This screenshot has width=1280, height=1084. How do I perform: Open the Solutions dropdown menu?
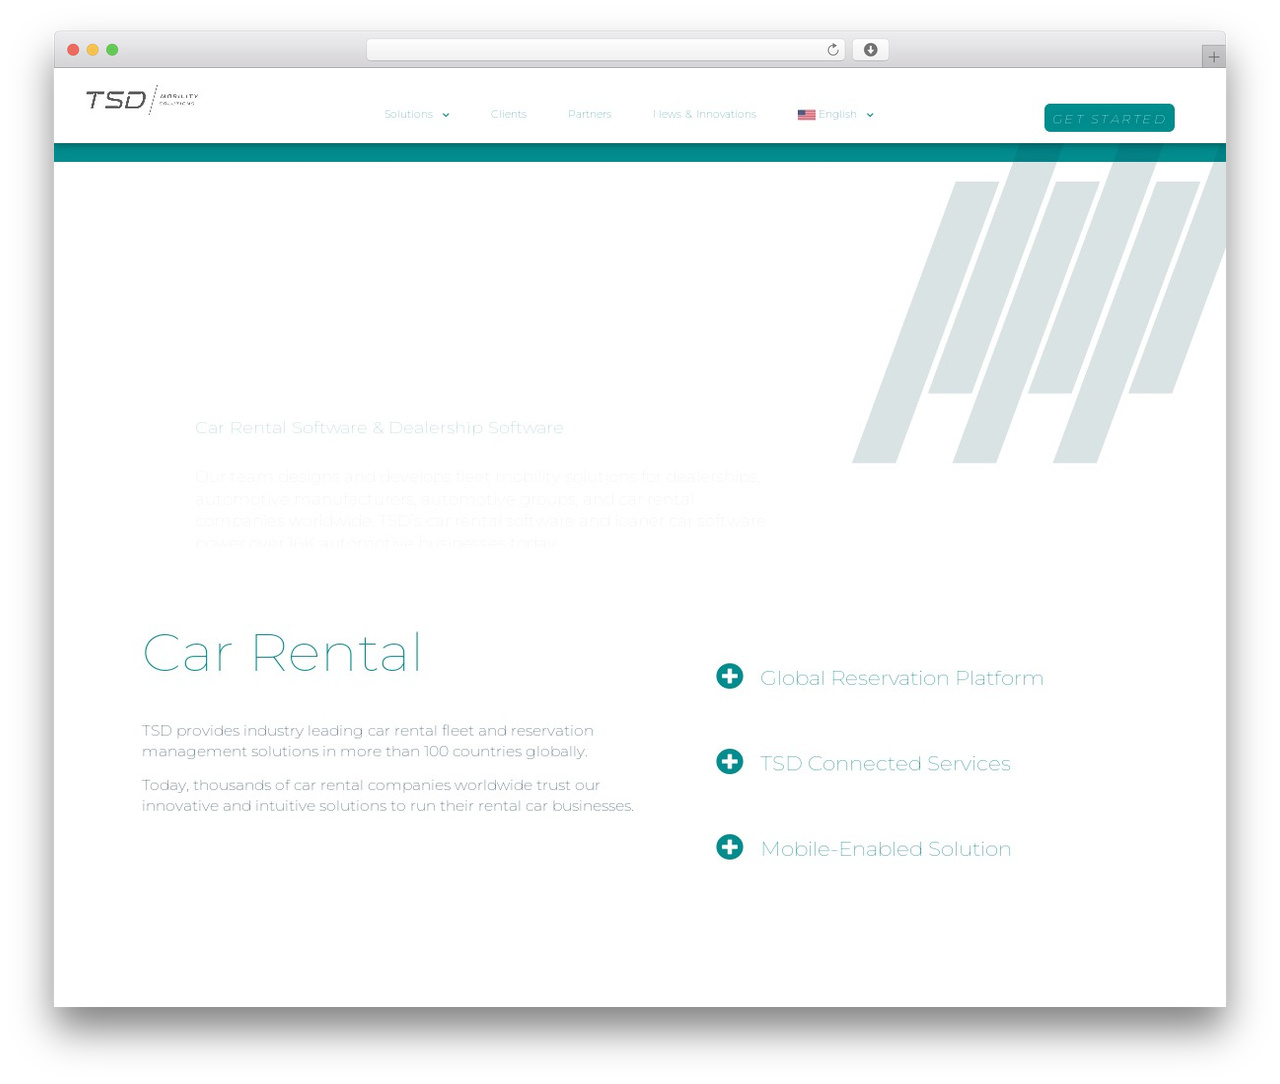[417, 115]
